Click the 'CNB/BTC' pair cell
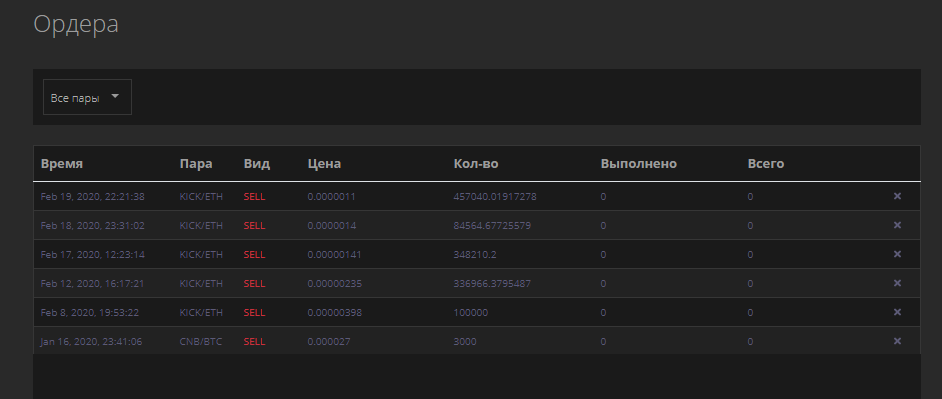The image size is (942, 399). click(x=201, y=341)
